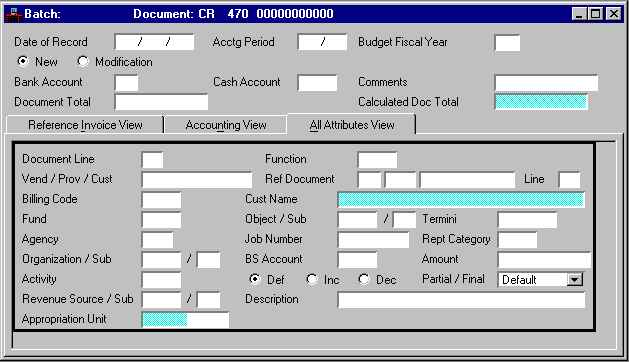Click the Ref Document Line field
This screenshot has height=362, width=629.
tap(569, 180)
